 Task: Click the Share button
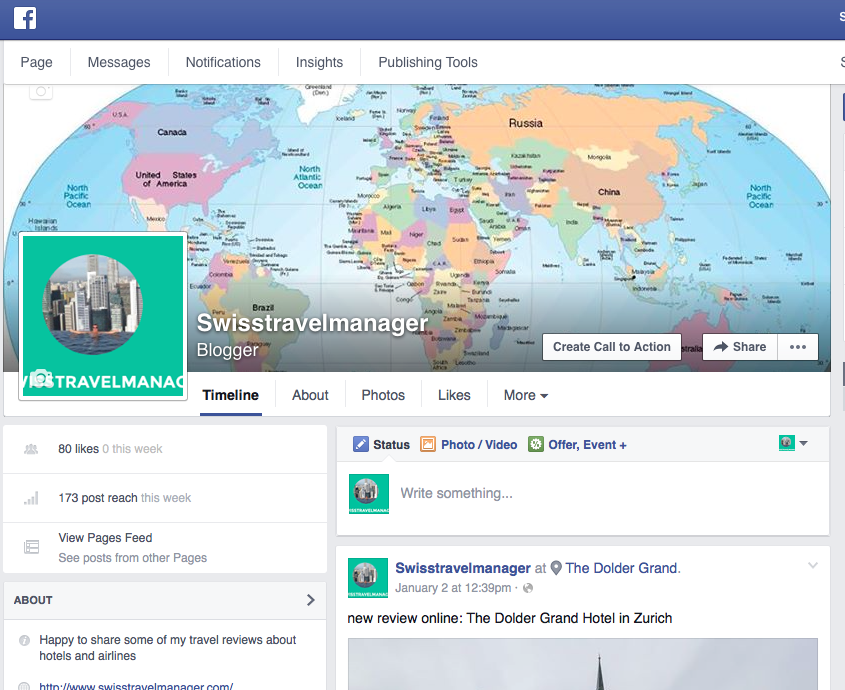[x=740, y=347]
